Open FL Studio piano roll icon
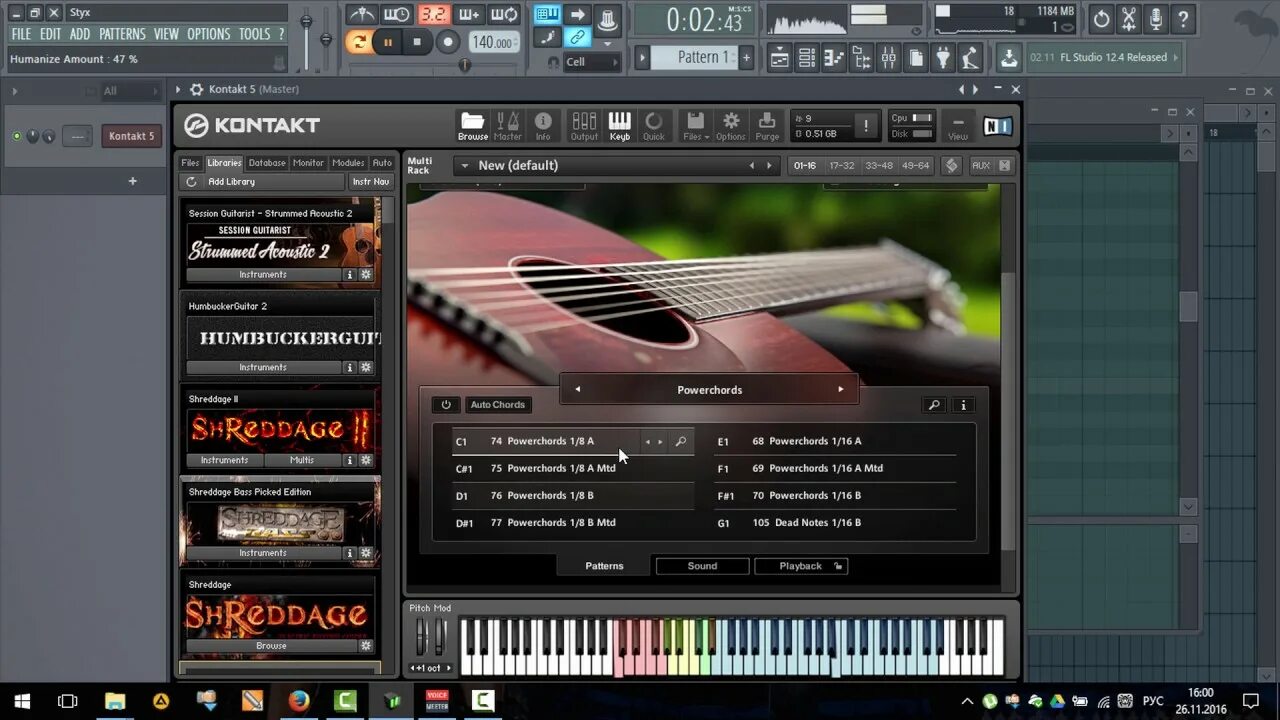Viewport: 1280px width, 720px height. coord(835,58)
